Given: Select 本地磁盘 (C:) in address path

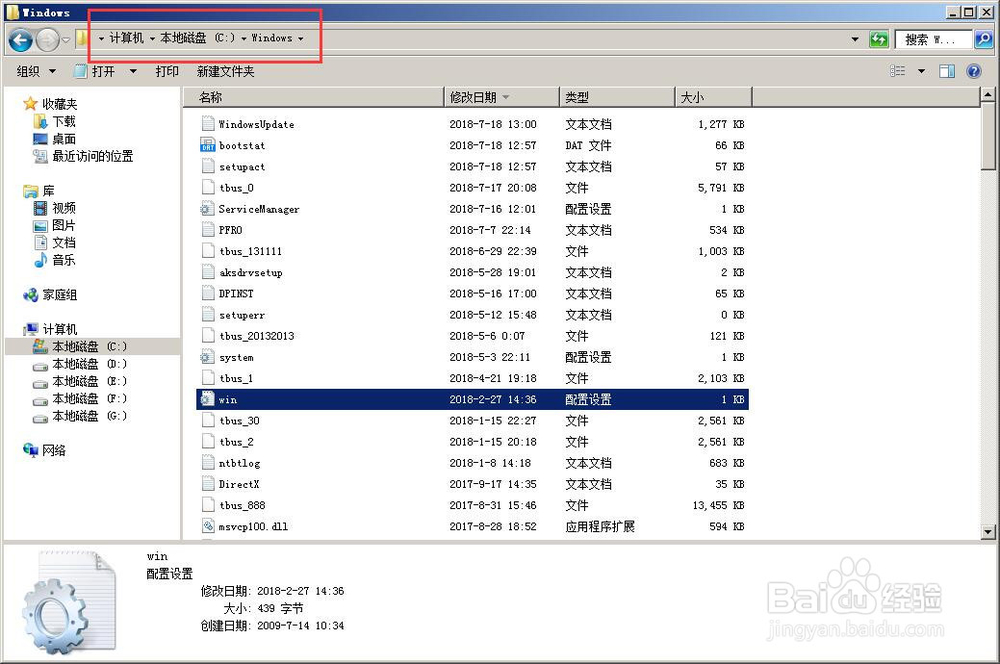Looking at the screenshot, I should [198, 38].
